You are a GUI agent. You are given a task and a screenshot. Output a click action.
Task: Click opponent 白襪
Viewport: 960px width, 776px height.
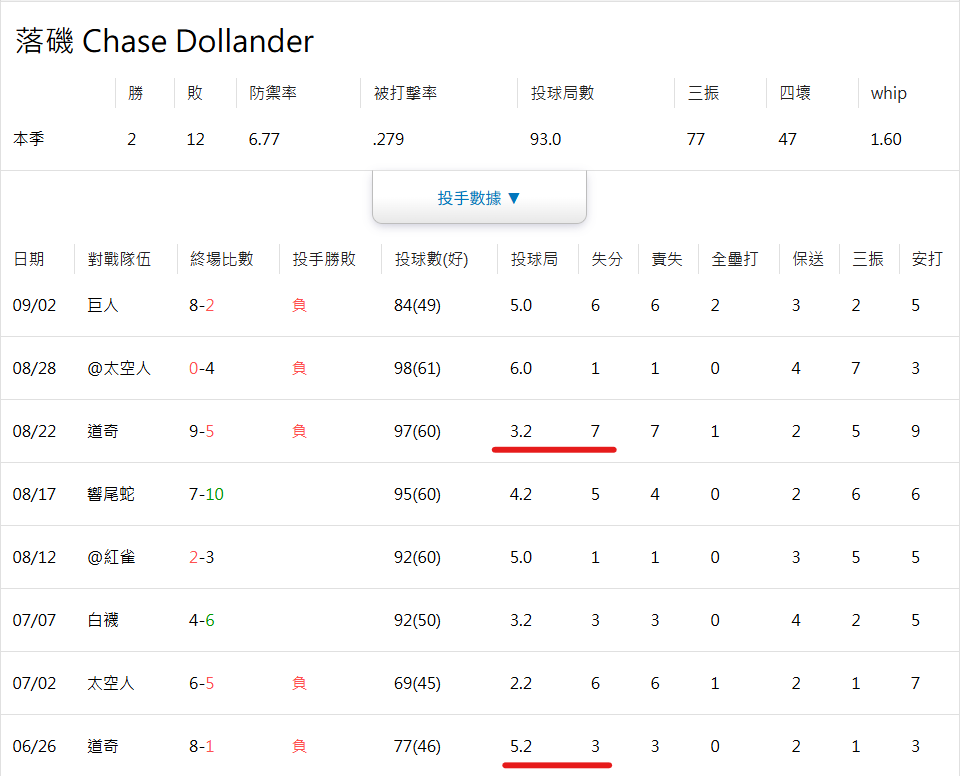(x=103, y=620)
